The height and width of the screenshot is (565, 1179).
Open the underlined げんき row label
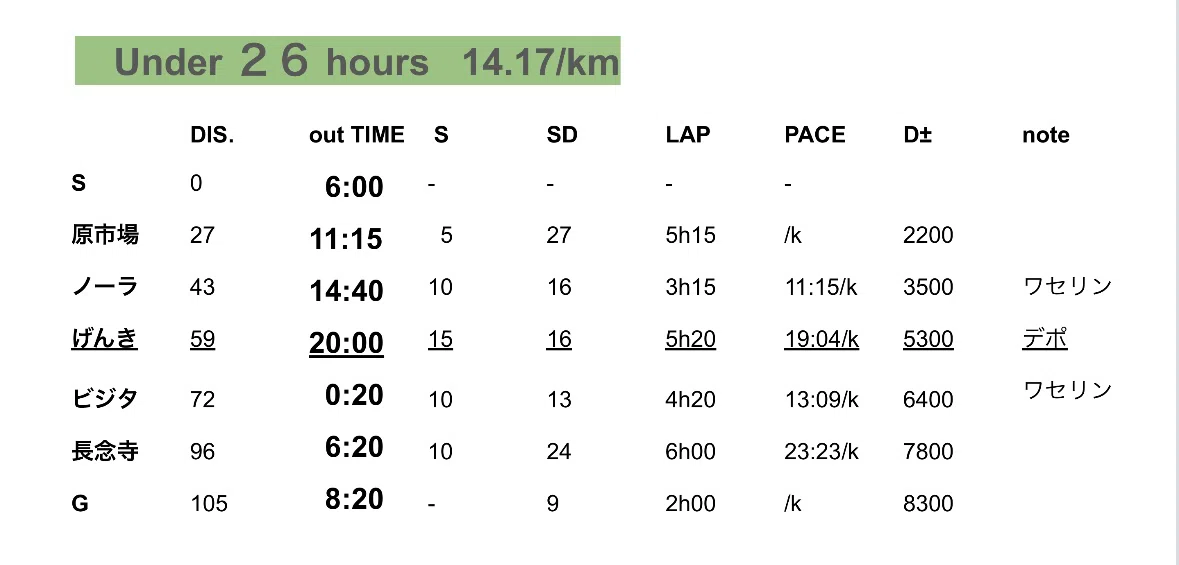click(105, 339)
